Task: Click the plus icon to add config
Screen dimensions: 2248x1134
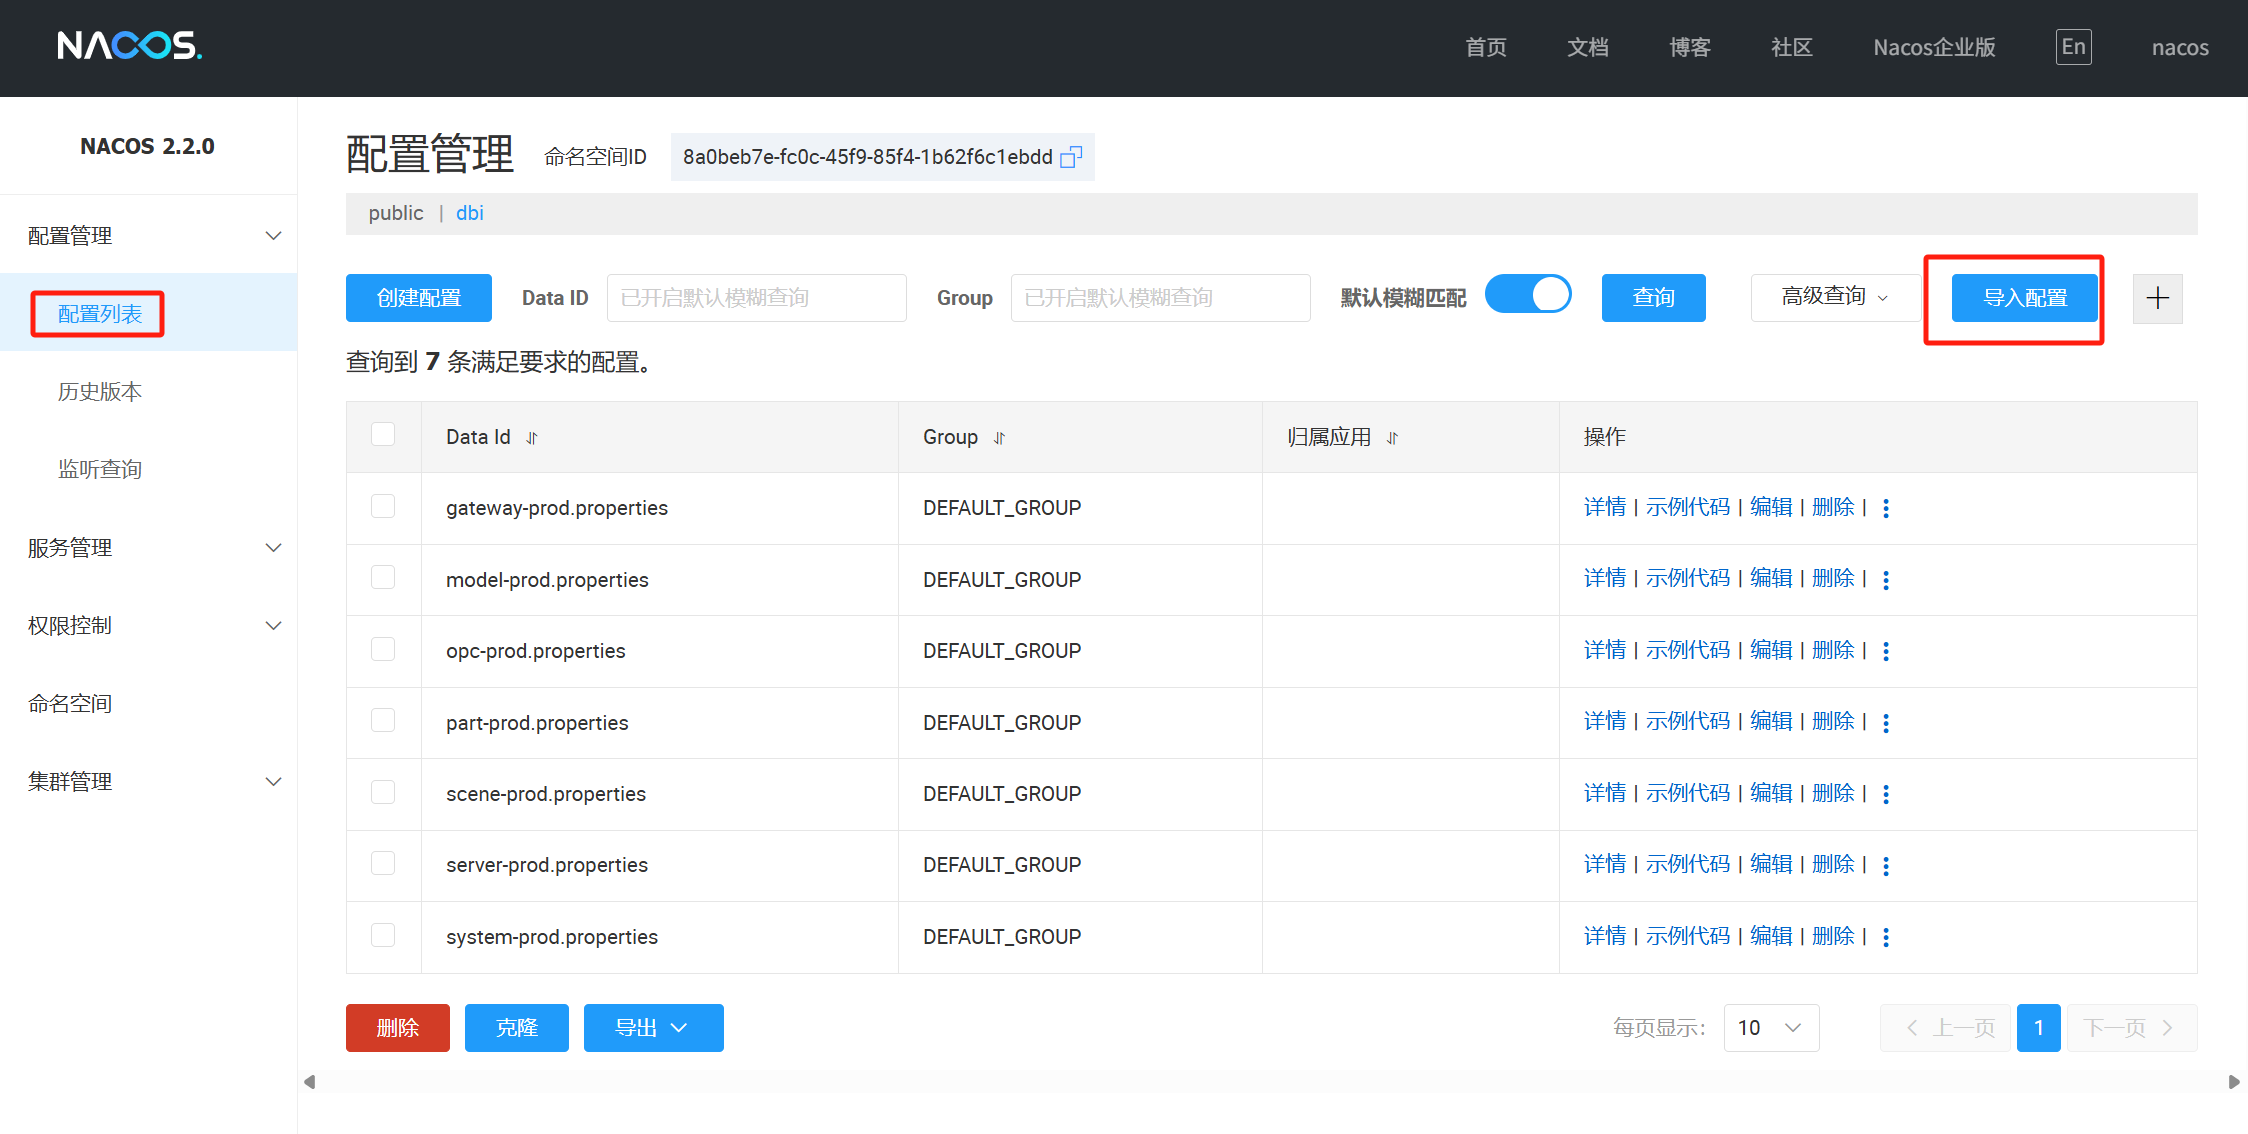Action: (2157, 298)
